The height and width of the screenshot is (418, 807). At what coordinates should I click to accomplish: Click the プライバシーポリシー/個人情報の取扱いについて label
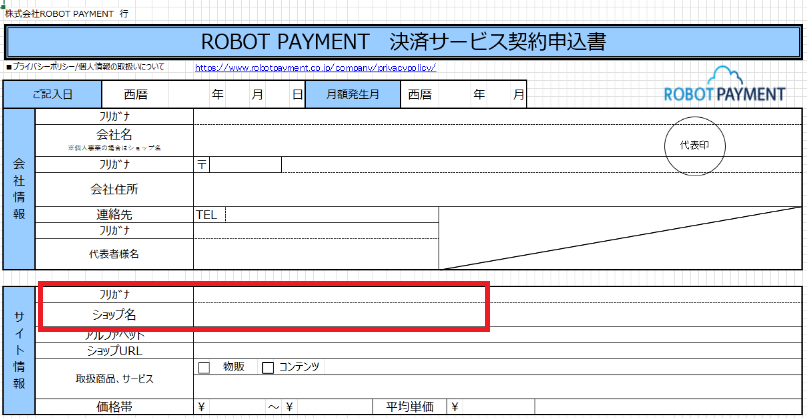85,67
